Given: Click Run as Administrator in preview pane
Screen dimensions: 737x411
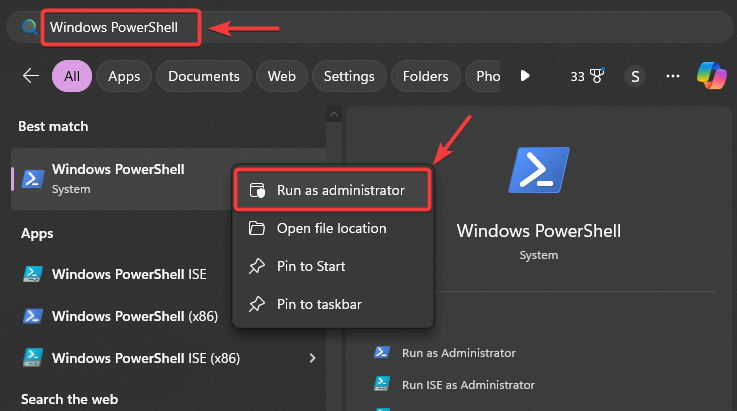Looking at the screenshot, I should 459,352.
